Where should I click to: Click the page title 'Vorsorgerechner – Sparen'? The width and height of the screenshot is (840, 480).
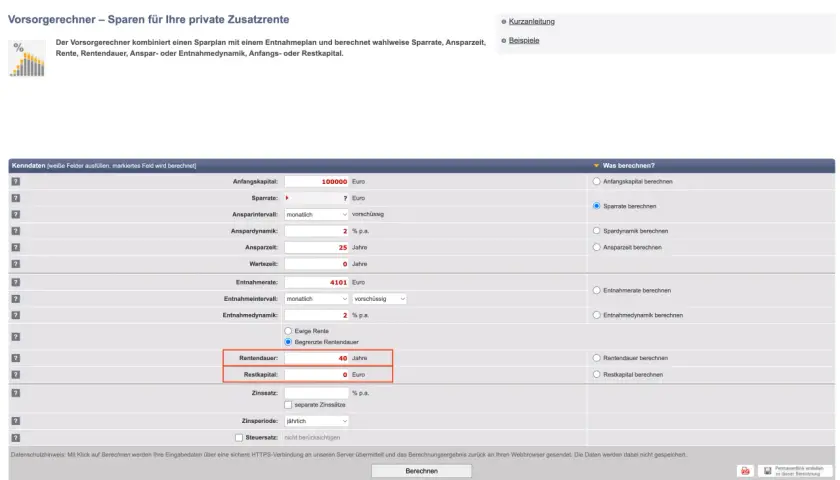(x=148, y=19)
